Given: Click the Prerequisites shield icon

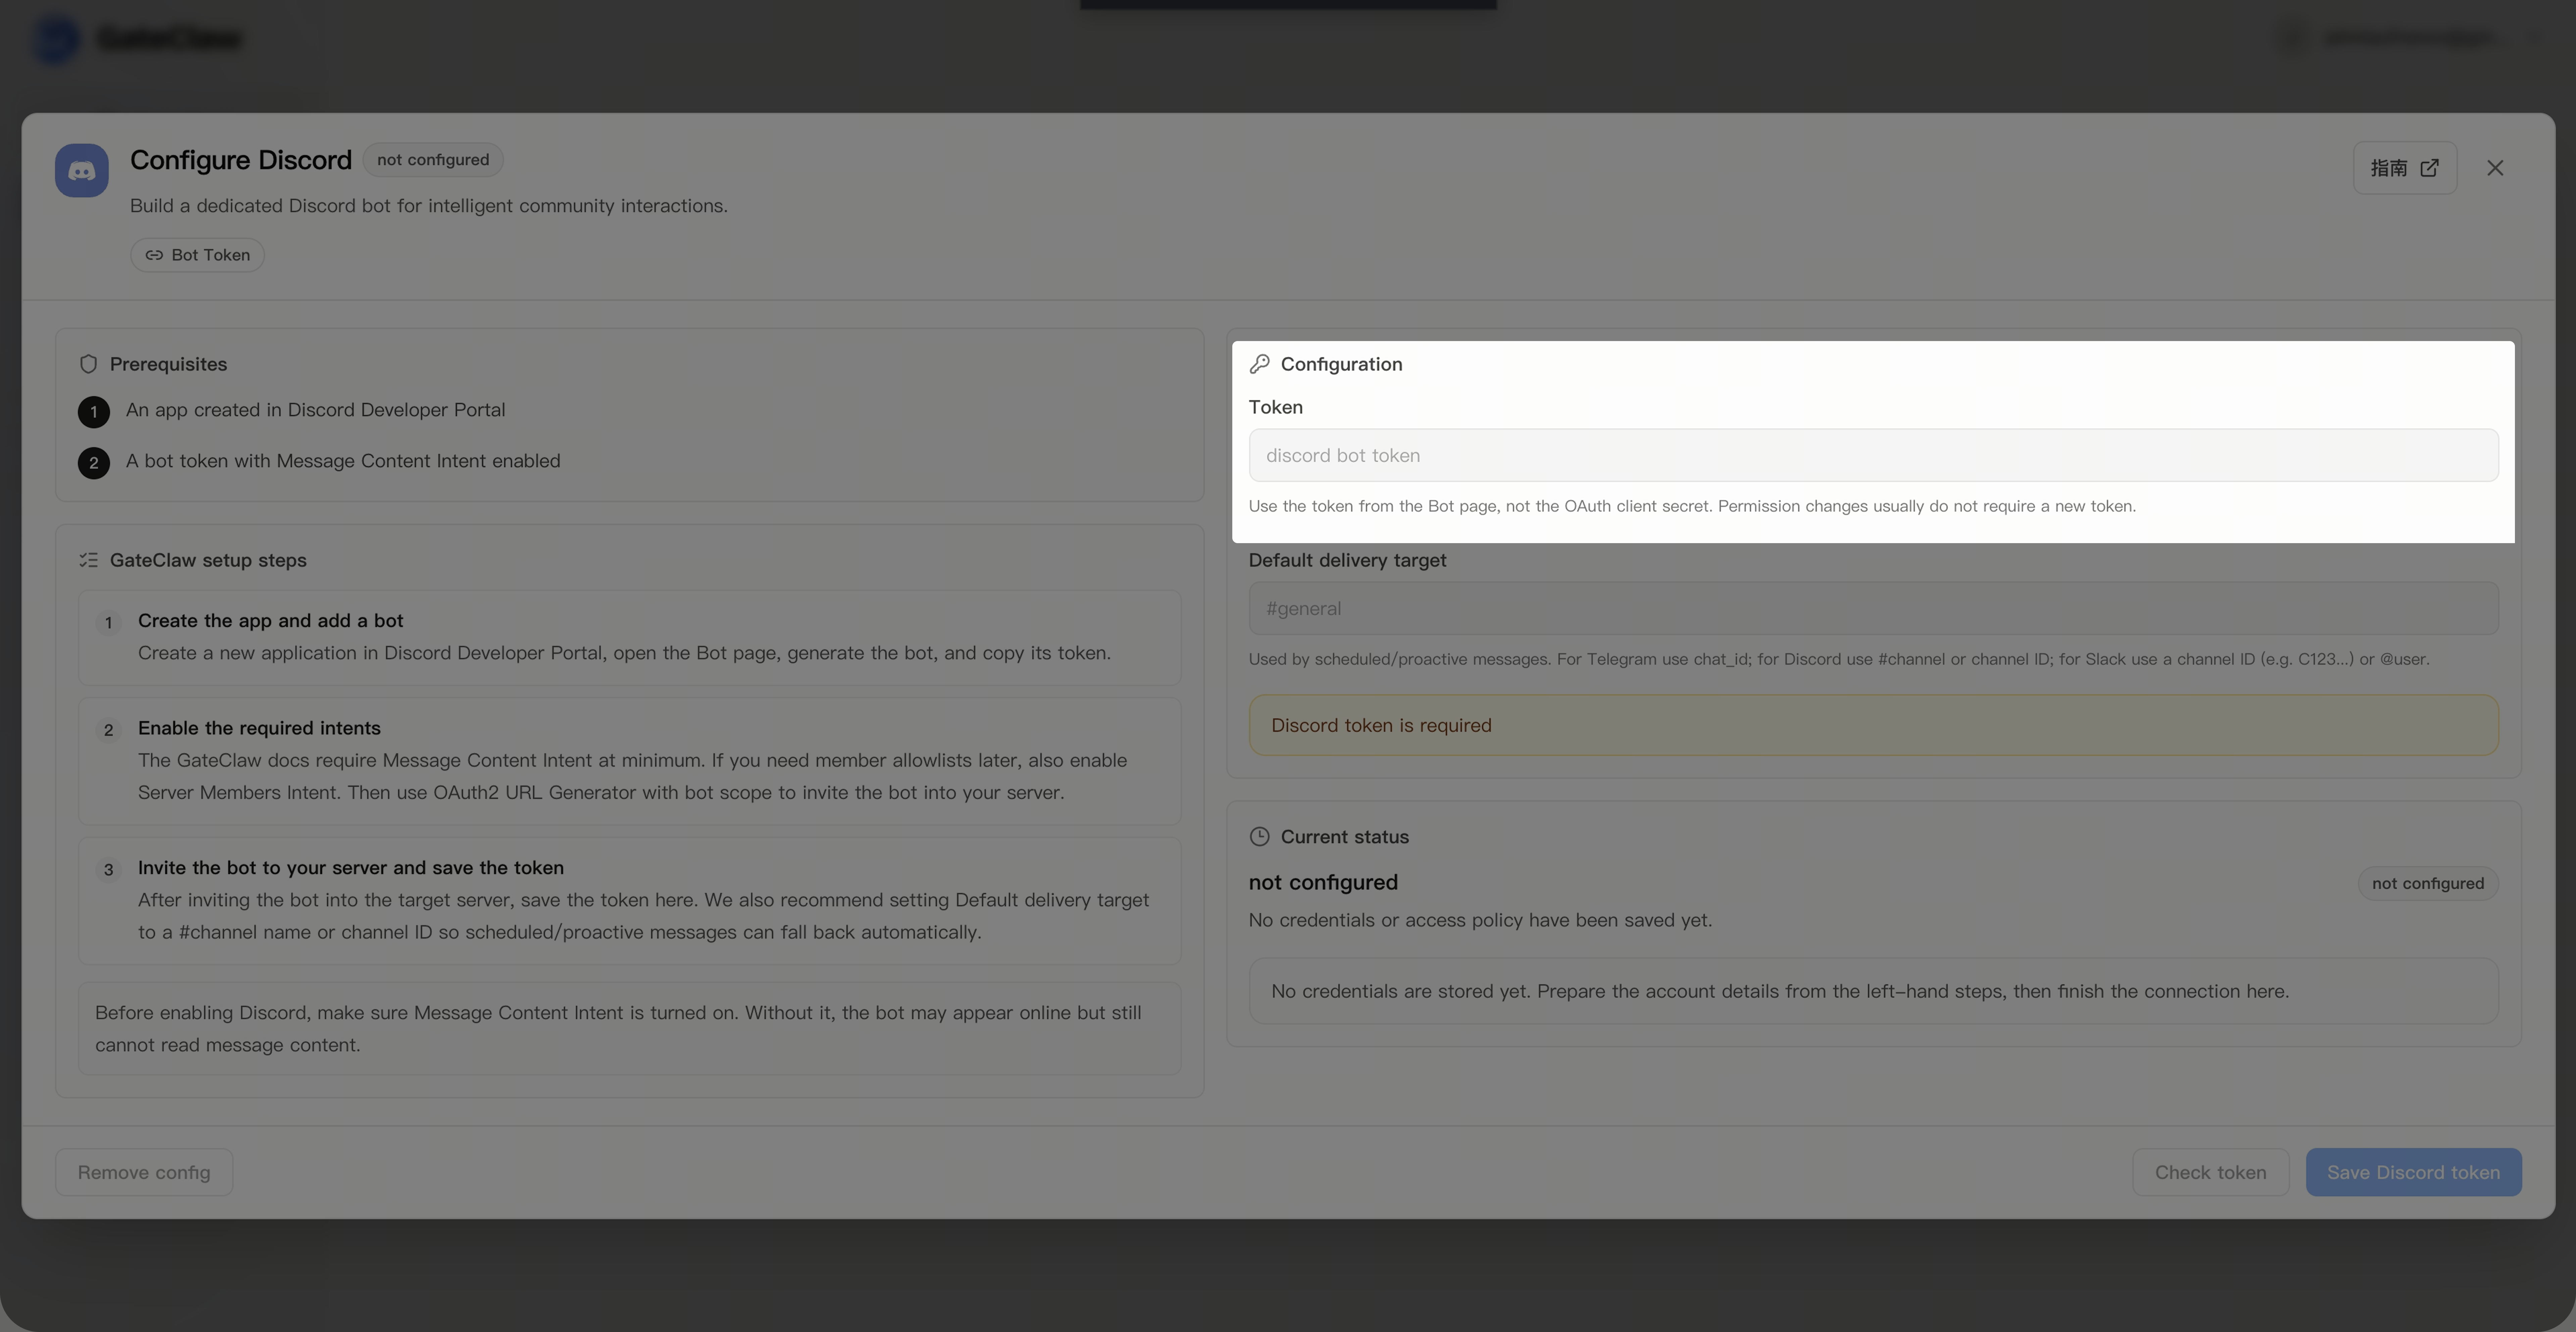Looking at the screenshot, I should (x=88, y=364).
